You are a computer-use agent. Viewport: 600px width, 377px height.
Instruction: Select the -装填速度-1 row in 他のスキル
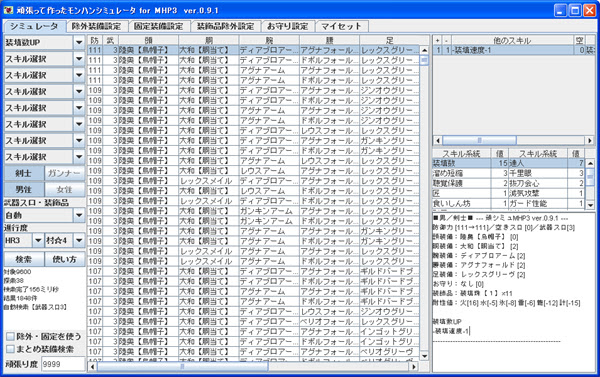513,50
